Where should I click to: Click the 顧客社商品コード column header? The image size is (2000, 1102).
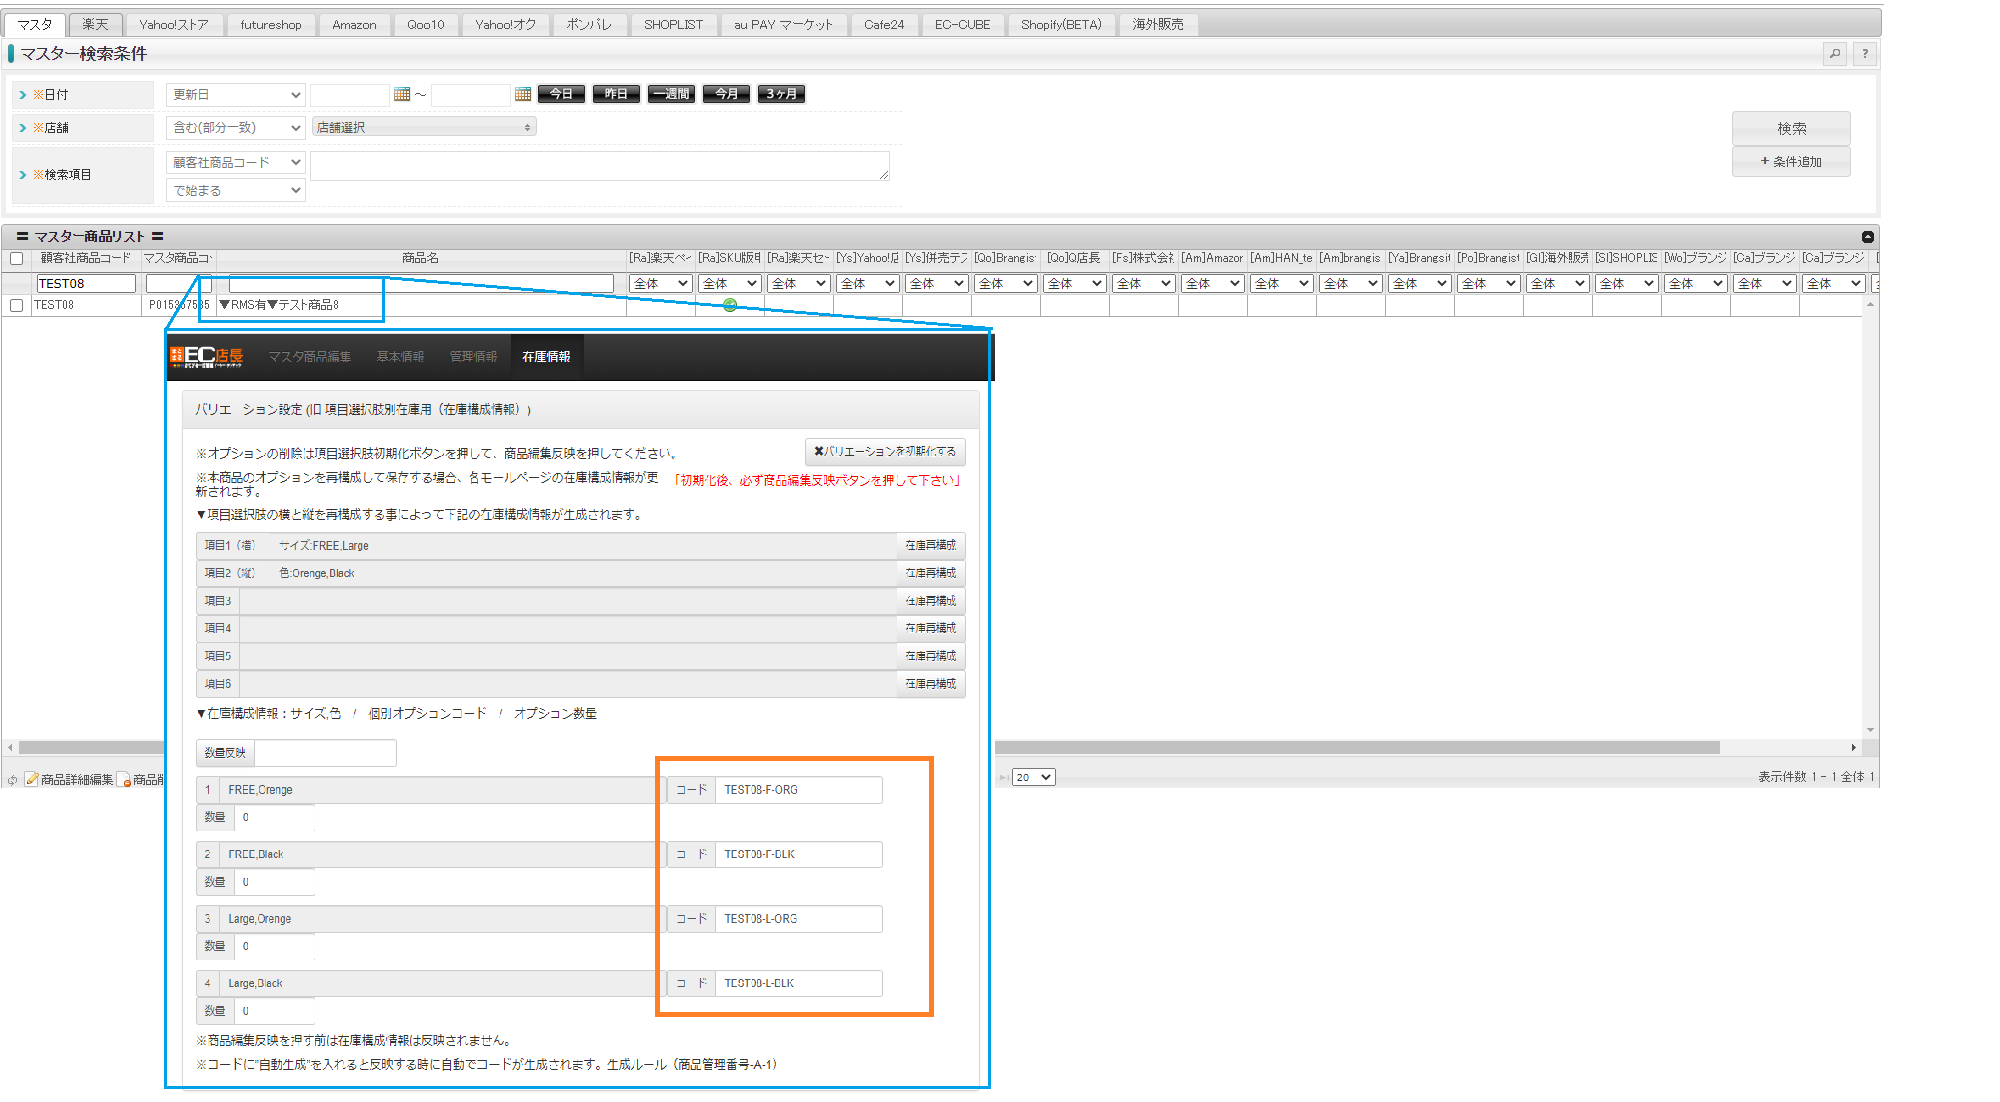[85, 258]
